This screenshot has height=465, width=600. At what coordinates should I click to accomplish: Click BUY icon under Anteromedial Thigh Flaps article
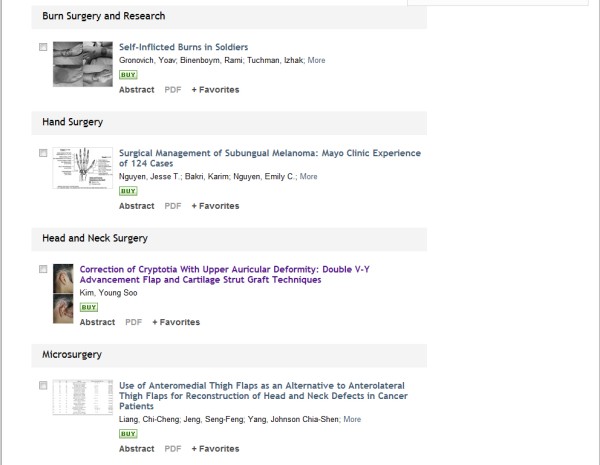point(128,434)
